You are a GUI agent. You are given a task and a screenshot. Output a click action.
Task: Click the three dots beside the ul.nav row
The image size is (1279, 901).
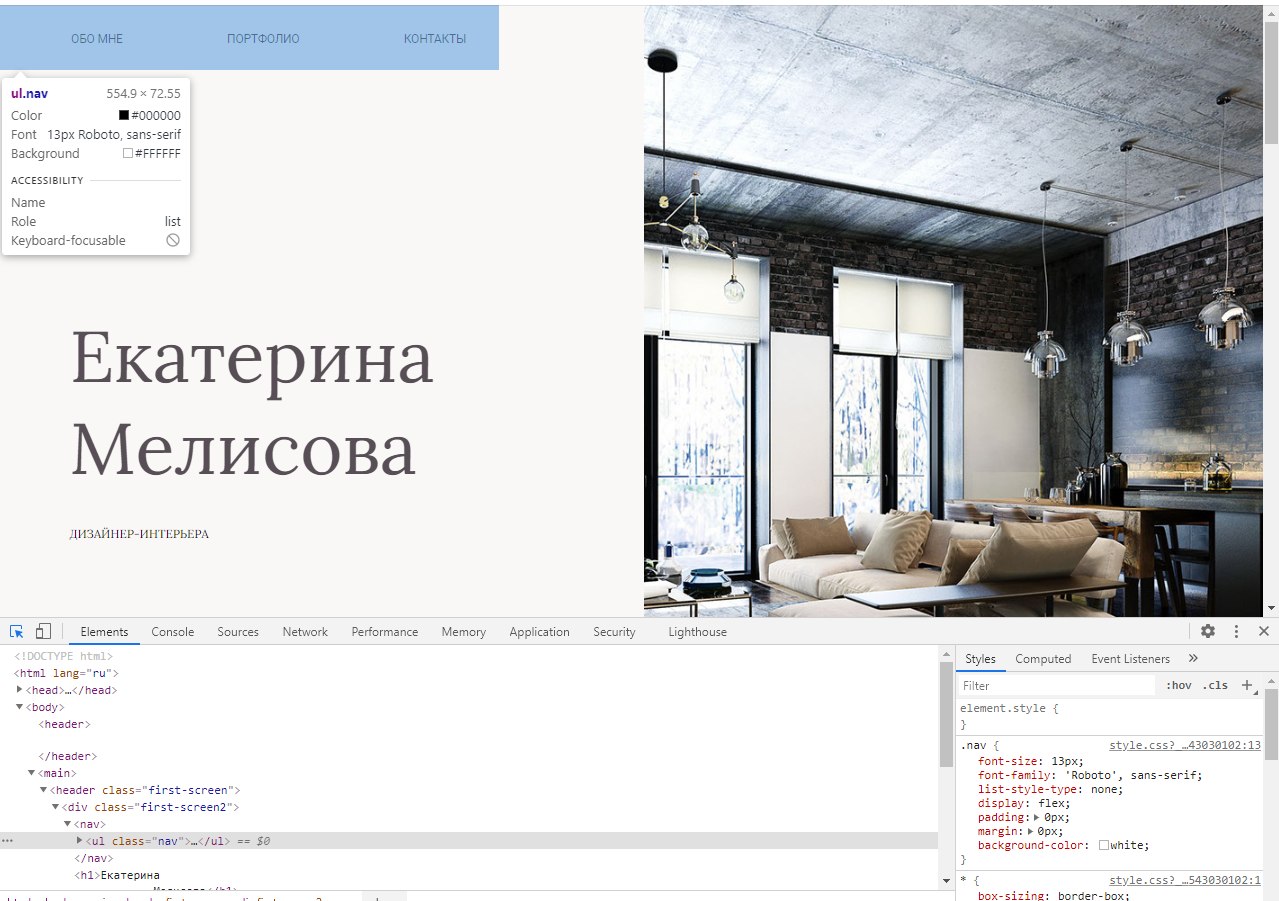(x=7, y=841)
